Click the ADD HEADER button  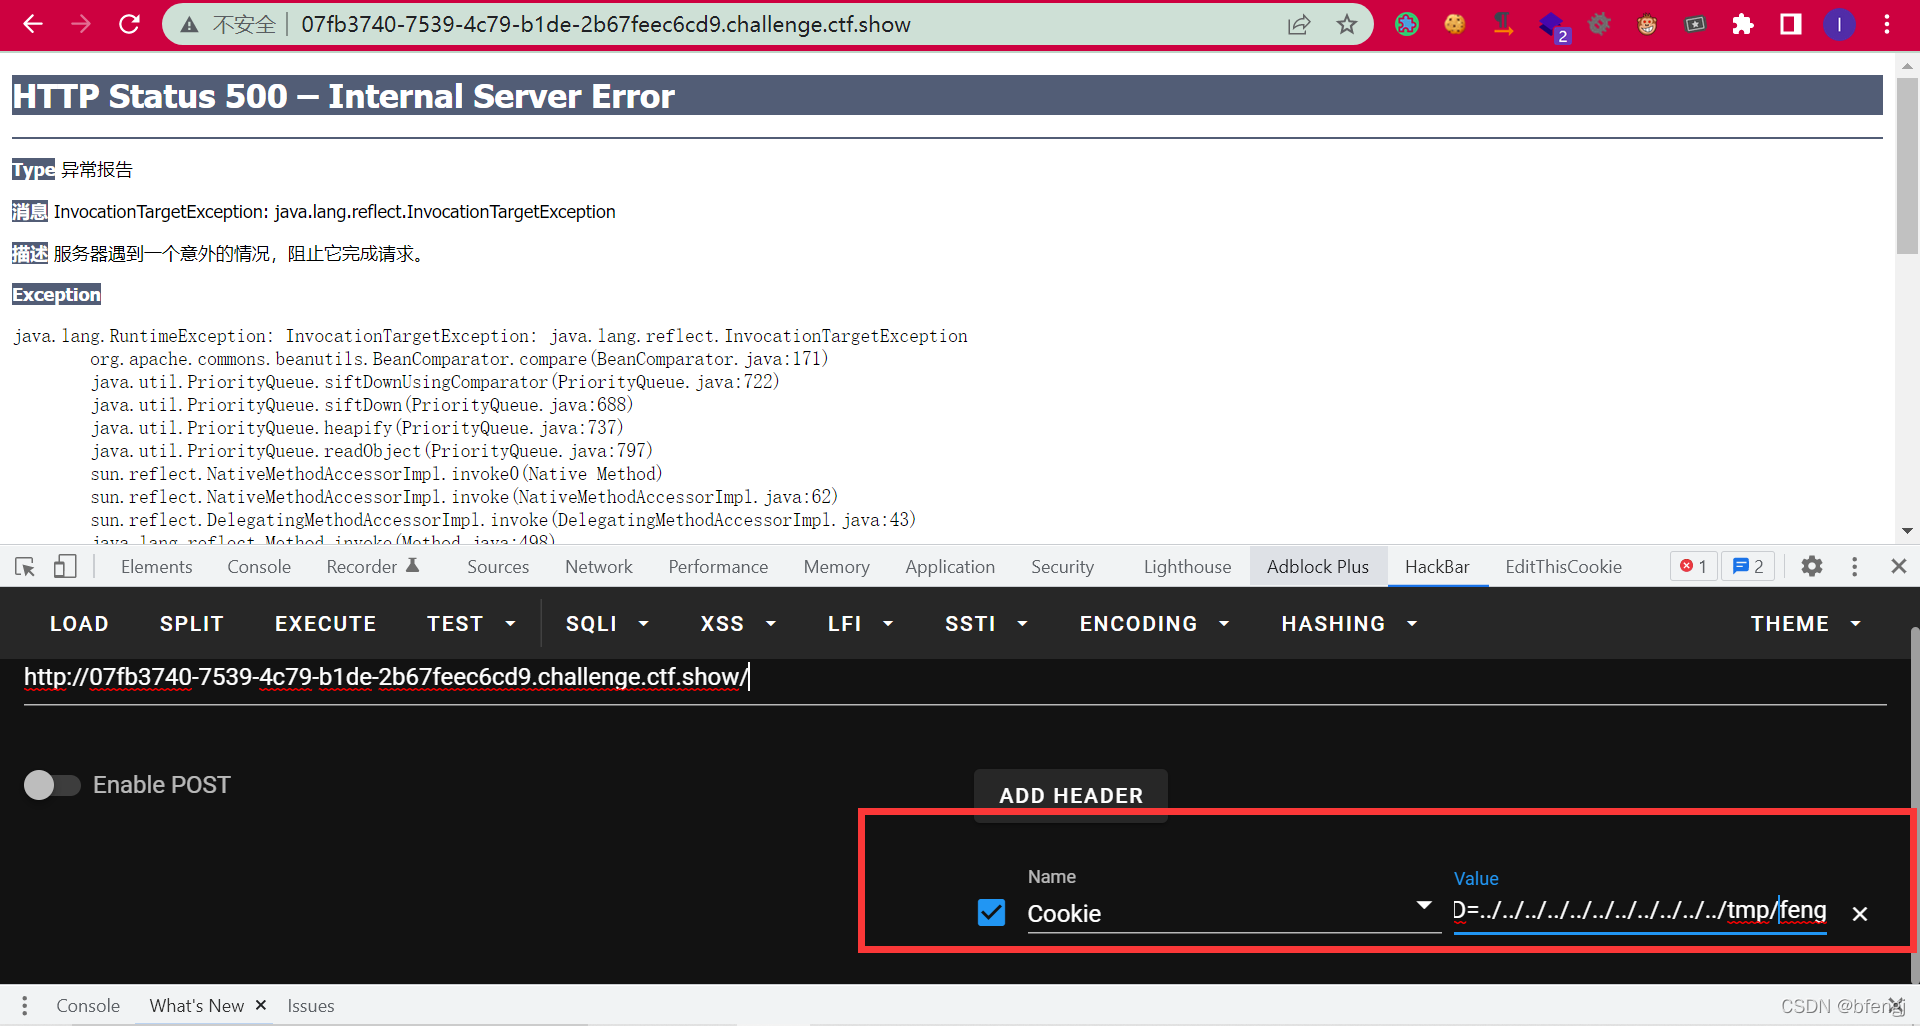[1071, 795]
